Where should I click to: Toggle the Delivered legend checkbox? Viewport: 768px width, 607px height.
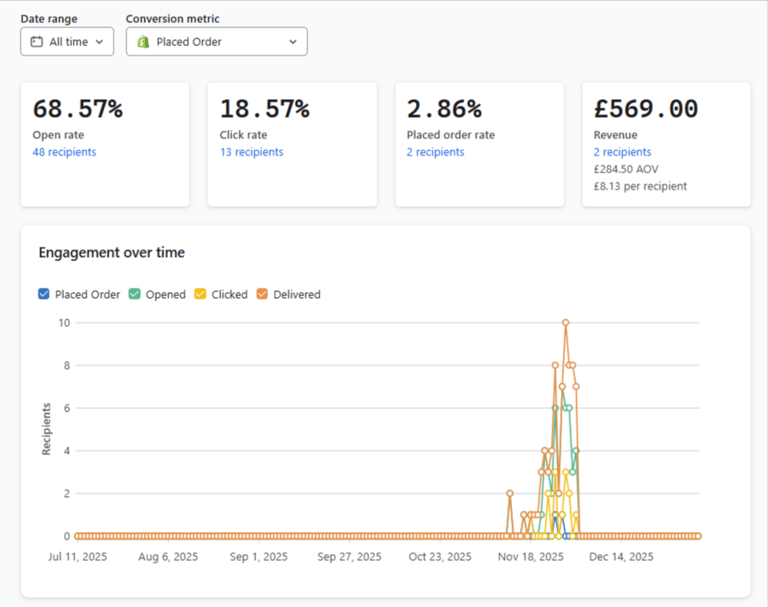[263, 294]
